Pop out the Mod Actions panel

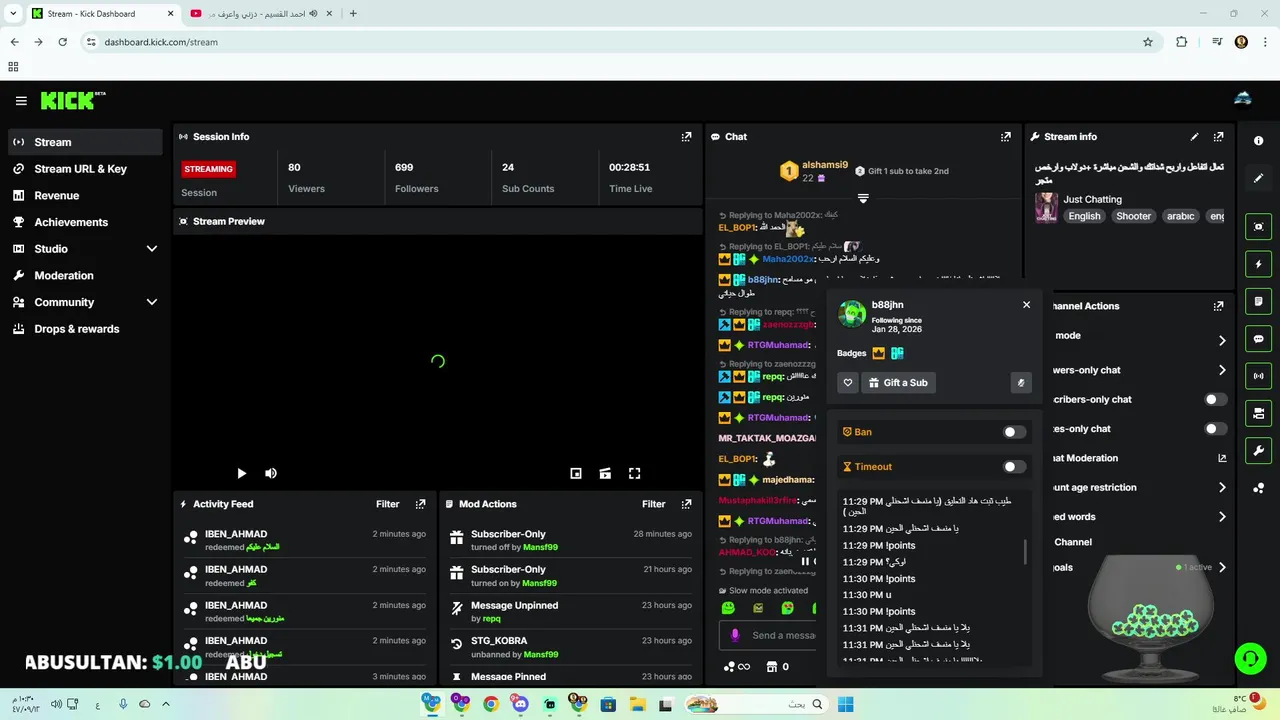[x=686, y=504]
